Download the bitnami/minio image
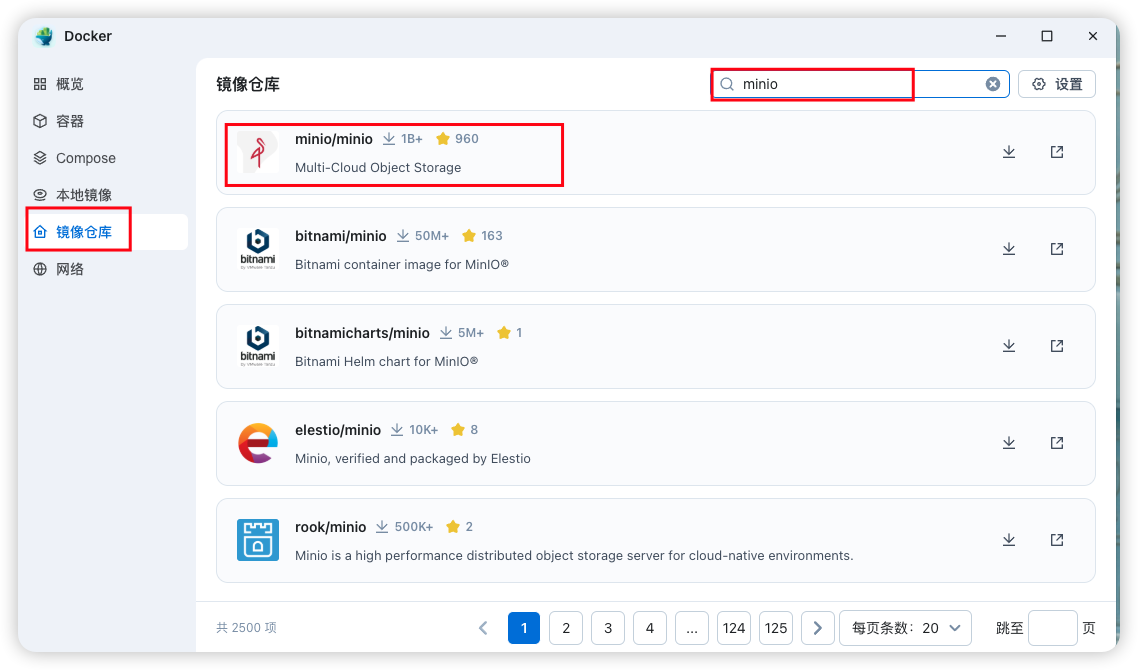The width and height of the screenshot is (1138, 670). point(1009,249)
